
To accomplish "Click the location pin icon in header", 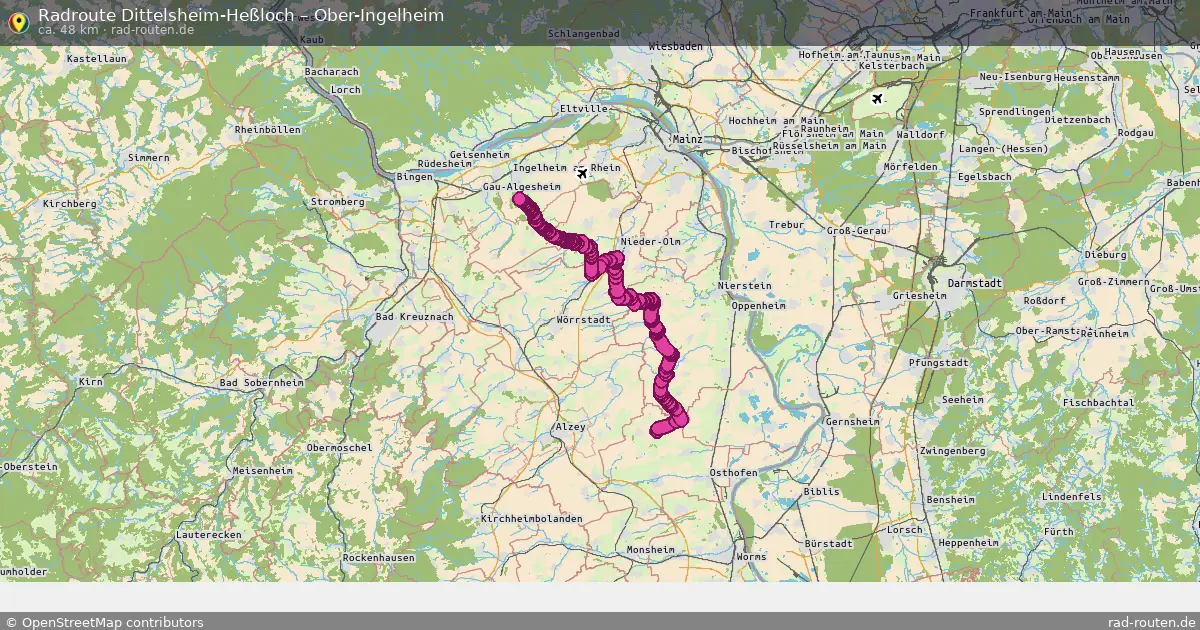I will point(17,21).
